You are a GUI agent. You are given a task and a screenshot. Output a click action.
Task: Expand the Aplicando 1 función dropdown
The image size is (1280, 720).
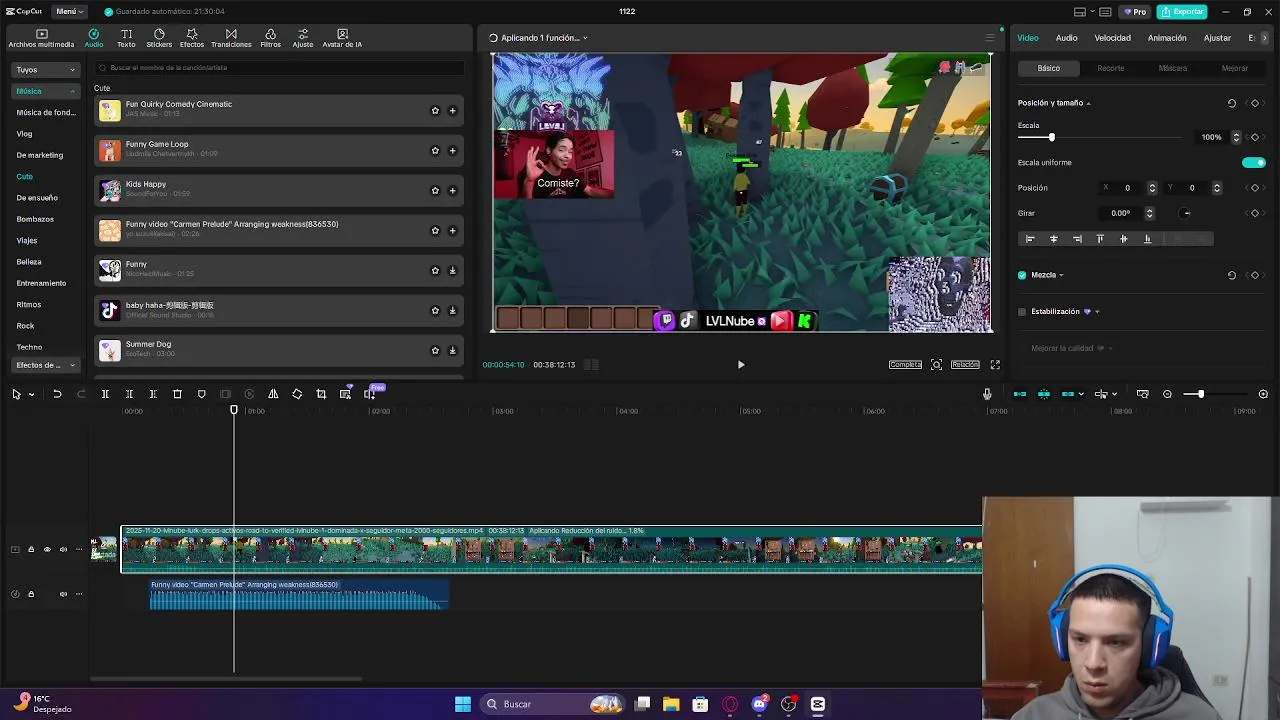click(x=585, y=38)
